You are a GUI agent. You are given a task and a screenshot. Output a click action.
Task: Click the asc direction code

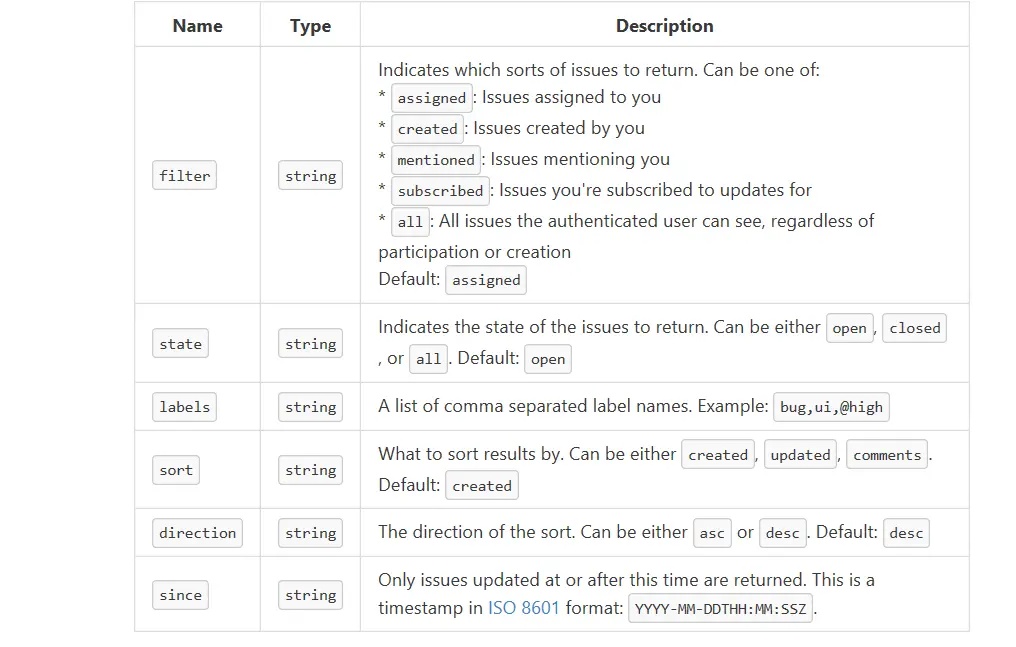coord(712,533)
